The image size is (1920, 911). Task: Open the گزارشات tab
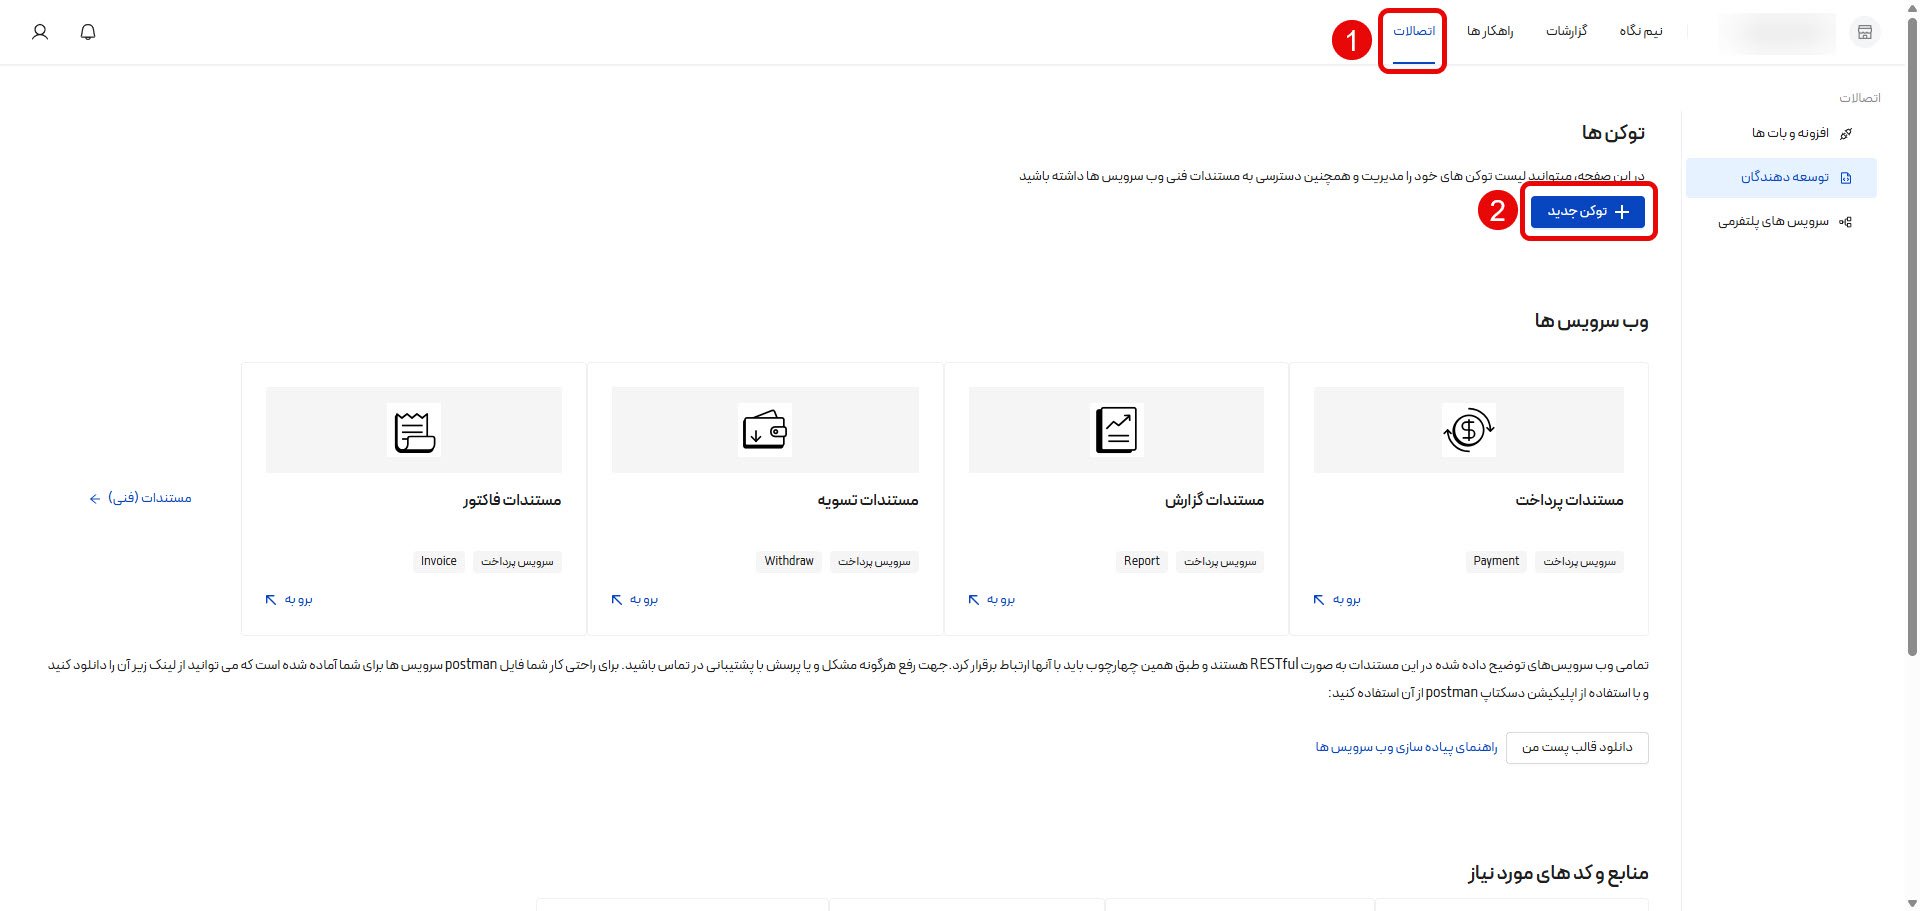pos(1567,31)
